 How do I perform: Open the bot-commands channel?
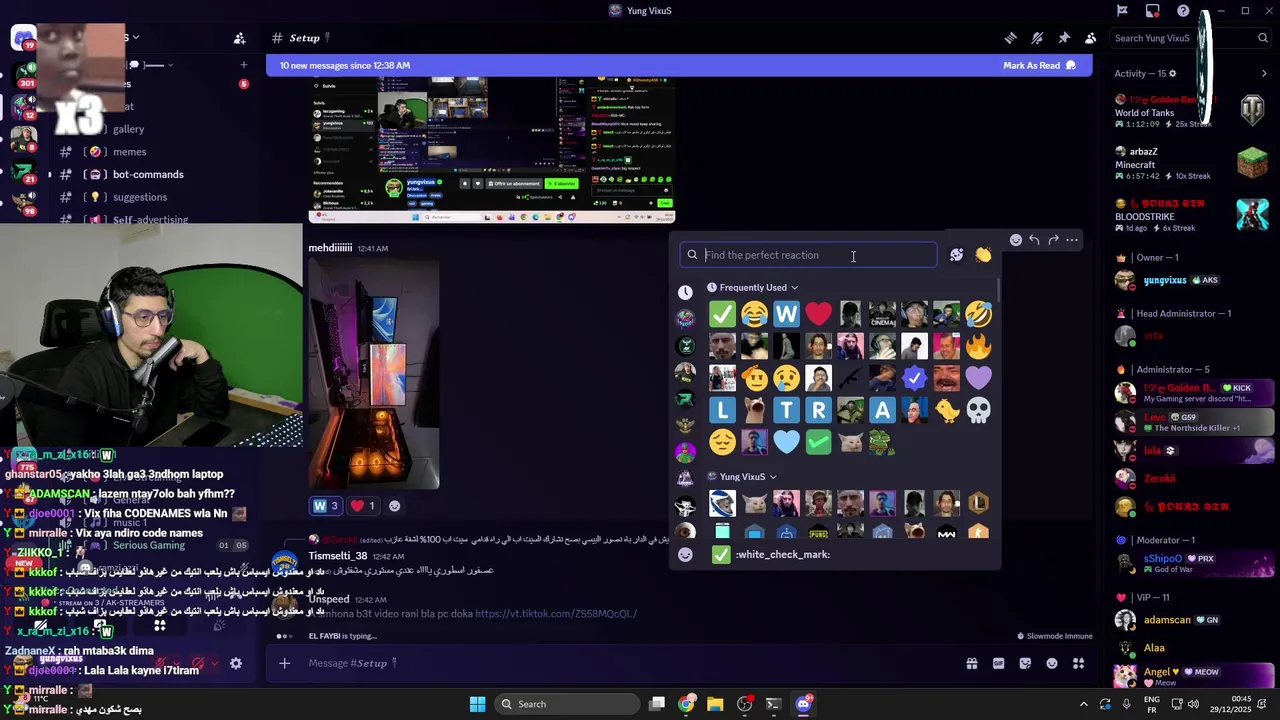click(x=148, y=174)
